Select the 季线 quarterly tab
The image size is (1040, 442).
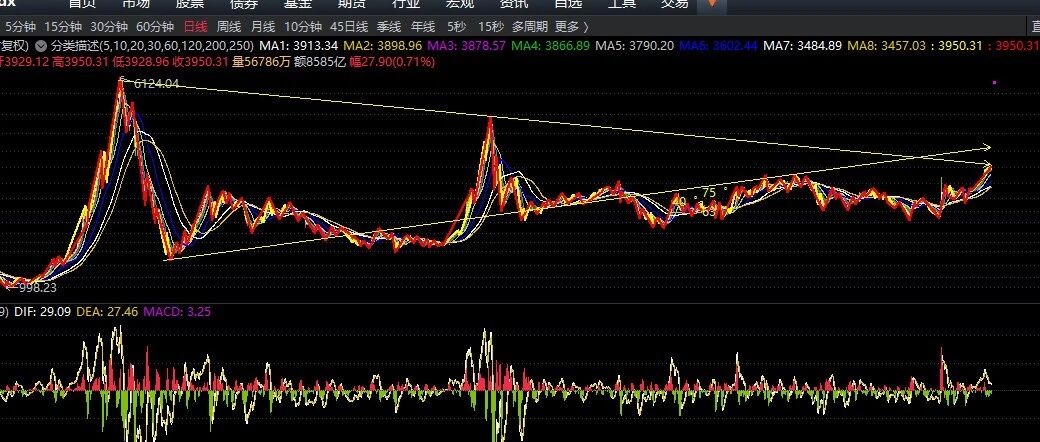[x=389, y=27]
